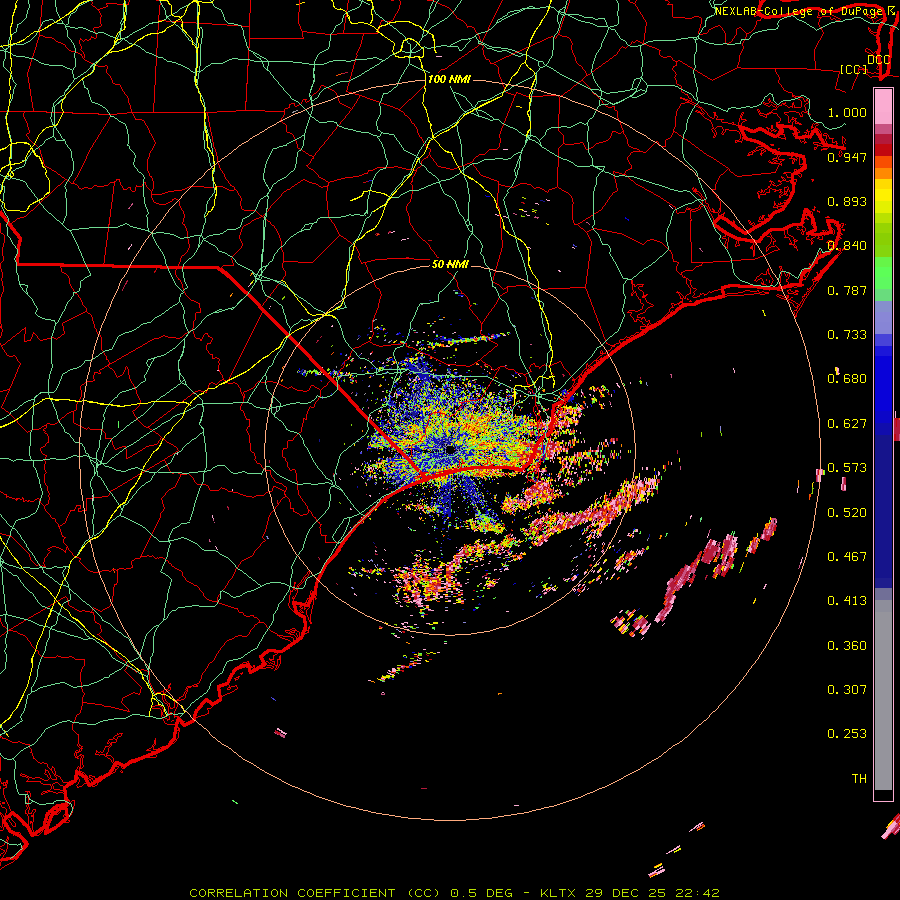Click the 0.947 color scale value

pos(847,157)
